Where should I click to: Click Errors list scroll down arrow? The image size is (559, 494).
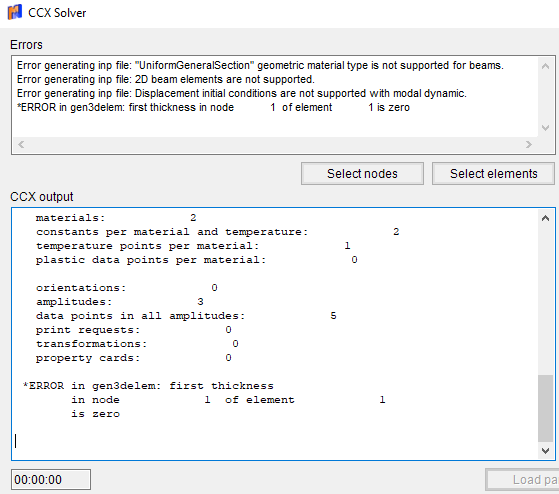[545, 128]
